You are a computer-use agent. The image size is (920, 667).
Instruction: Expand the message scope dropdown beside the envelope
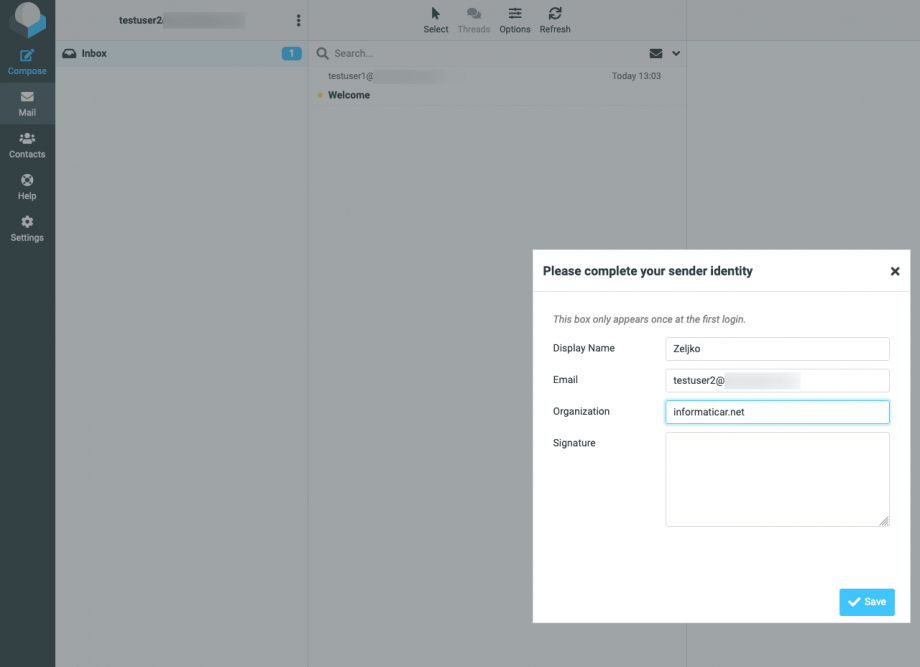point(675,53)
